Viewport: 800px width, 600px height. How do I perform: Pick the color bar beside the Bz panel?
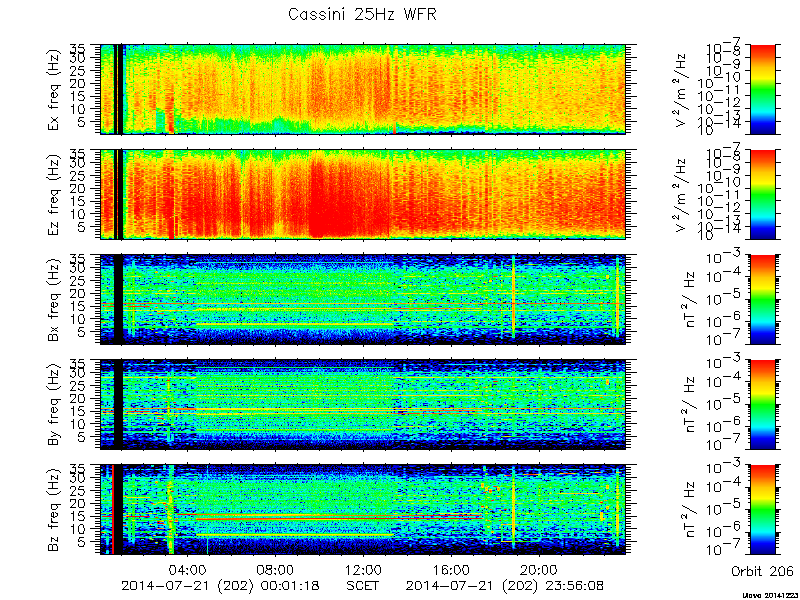click(762, 510)
